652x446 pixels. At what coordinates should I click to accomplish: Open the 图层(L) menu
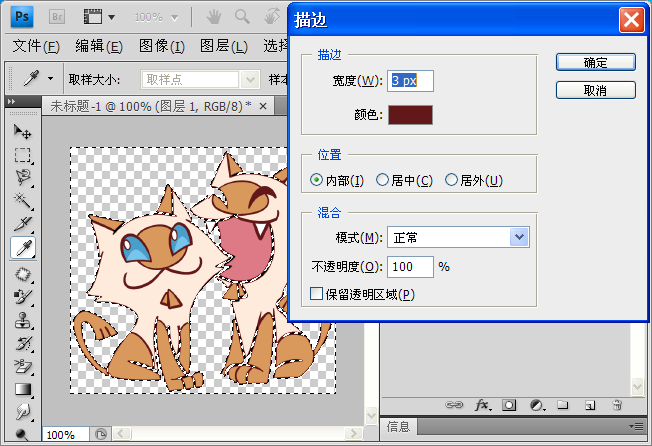(x=224, y=46)
